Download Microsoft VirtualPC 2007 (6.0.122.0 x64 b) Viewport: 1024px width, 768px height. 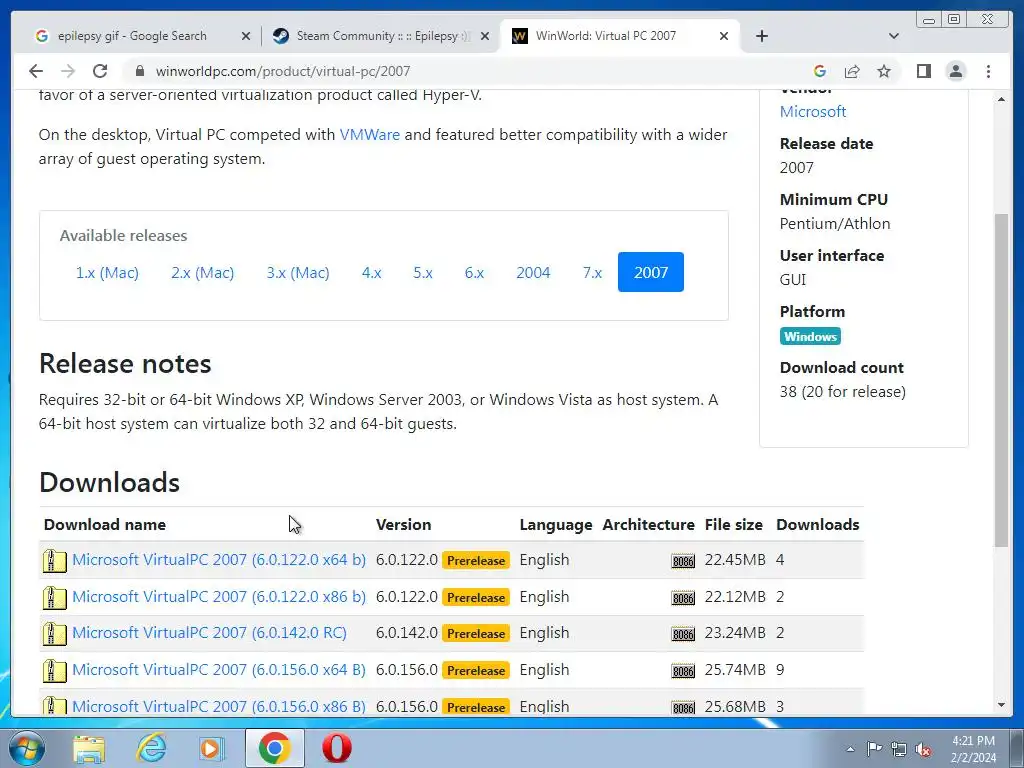tap(219, 560)
